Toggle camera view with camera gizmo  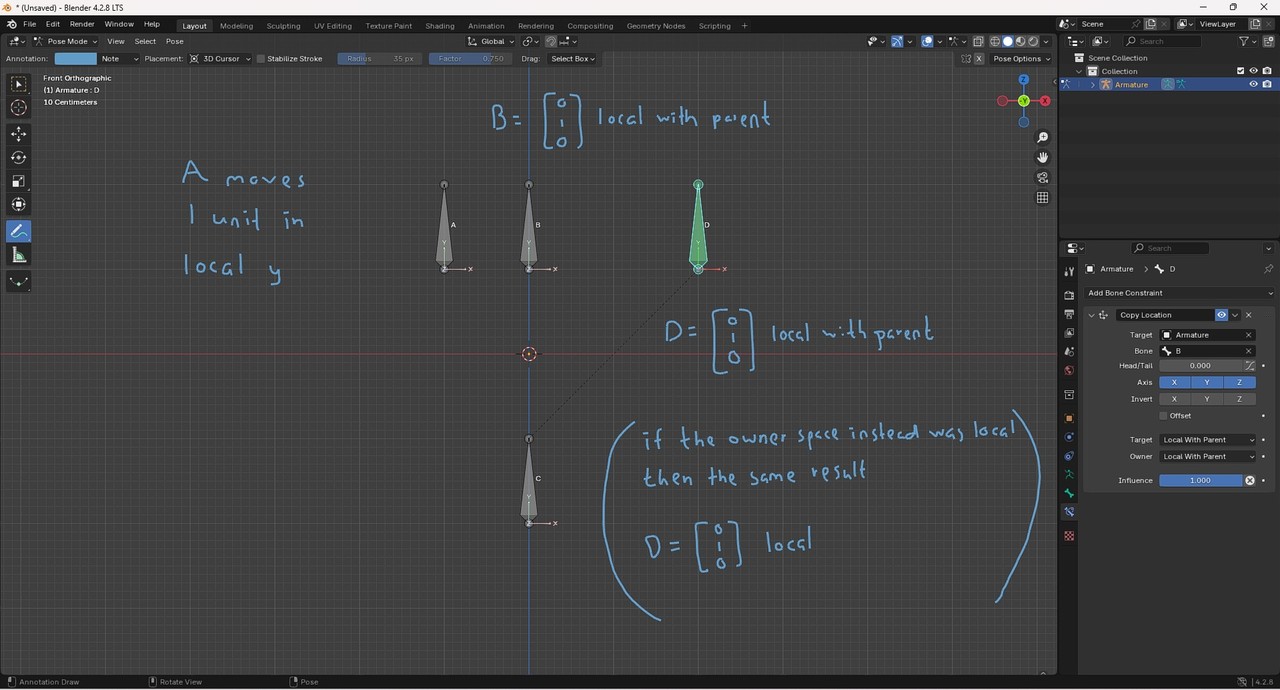1042,177
